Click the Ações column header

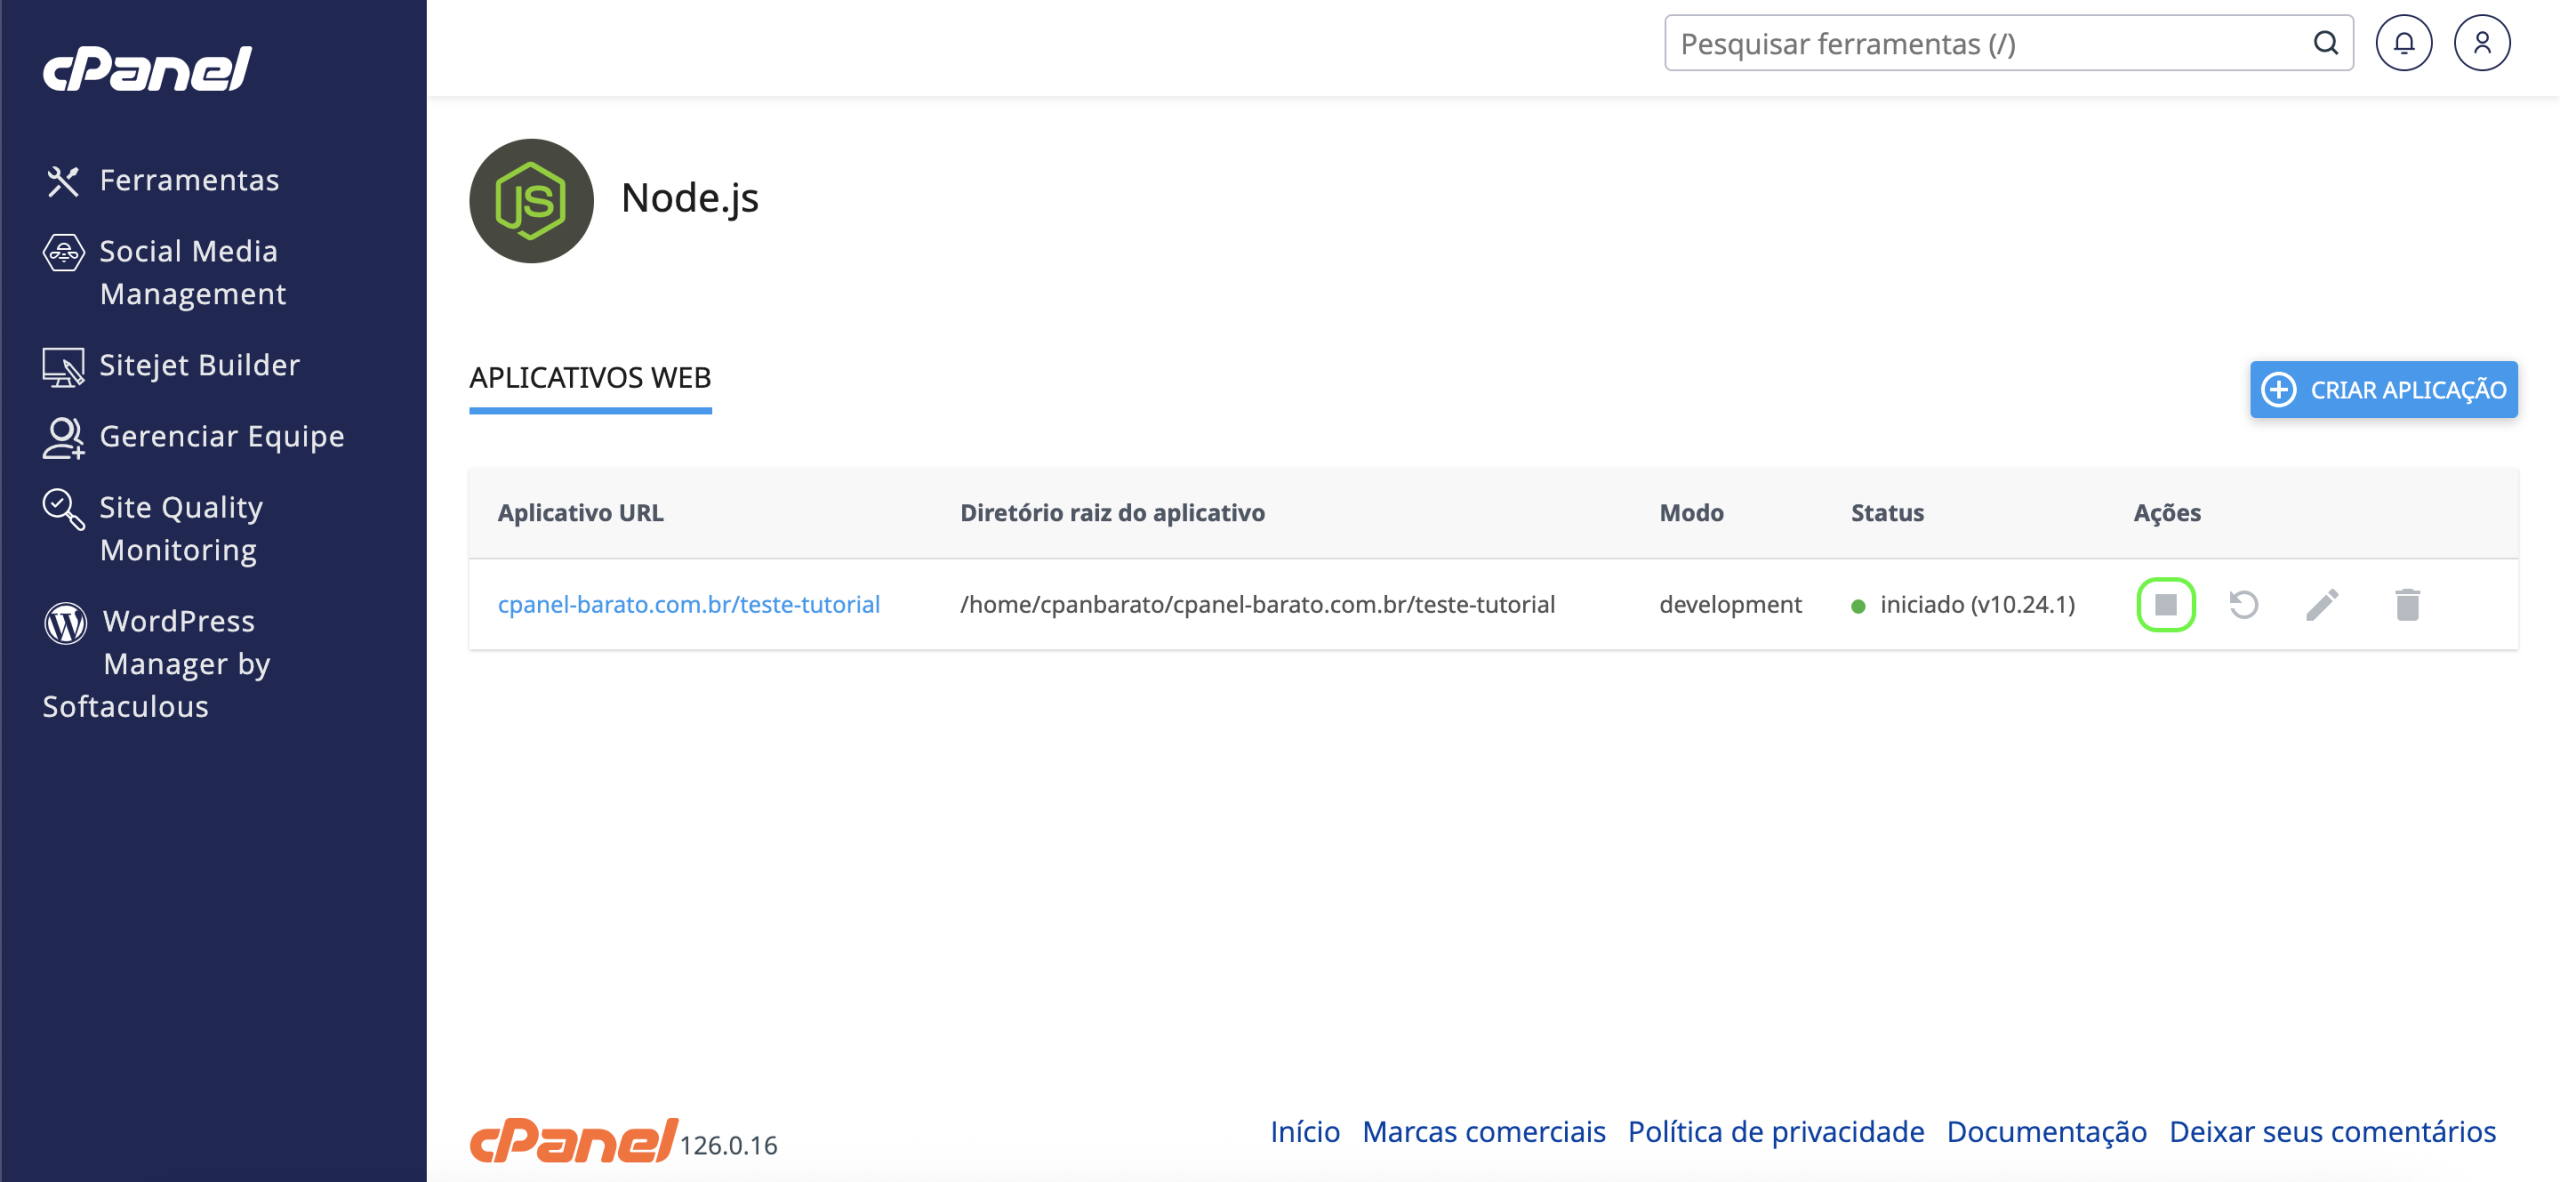pyautogui.click(x=2167, y=513)
